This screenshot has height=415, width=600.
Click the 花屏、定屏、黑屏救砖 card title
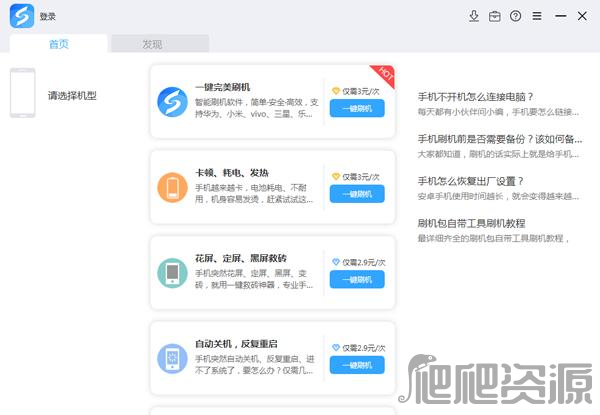(x=241, y=259)
